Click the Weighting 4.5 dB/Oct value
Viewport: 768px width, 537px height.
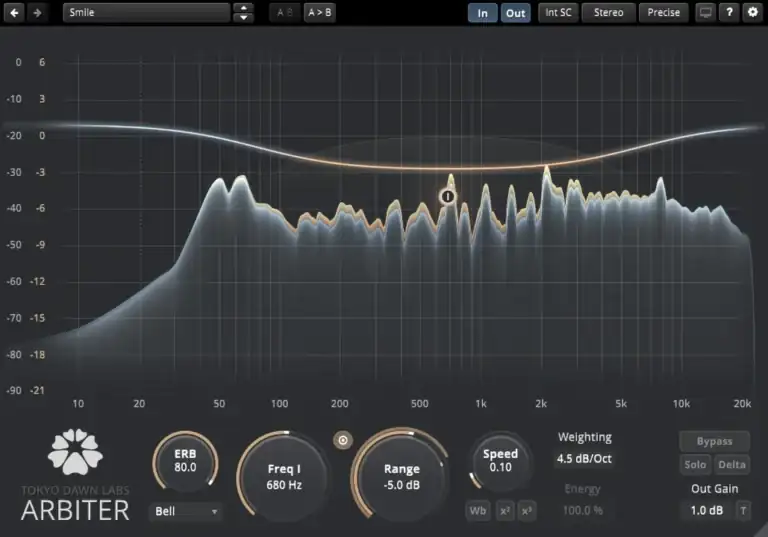coord(584,459)
